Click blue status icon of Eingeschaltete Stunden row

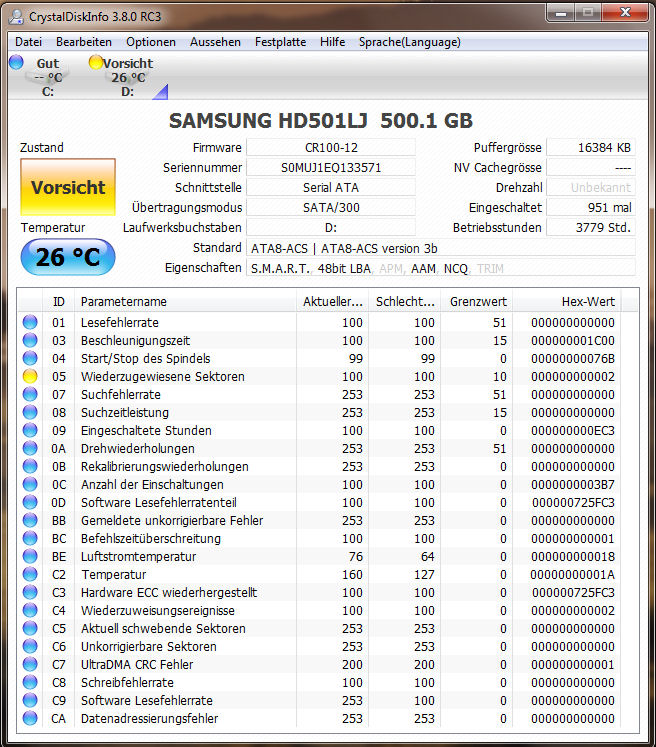point(30,430)
